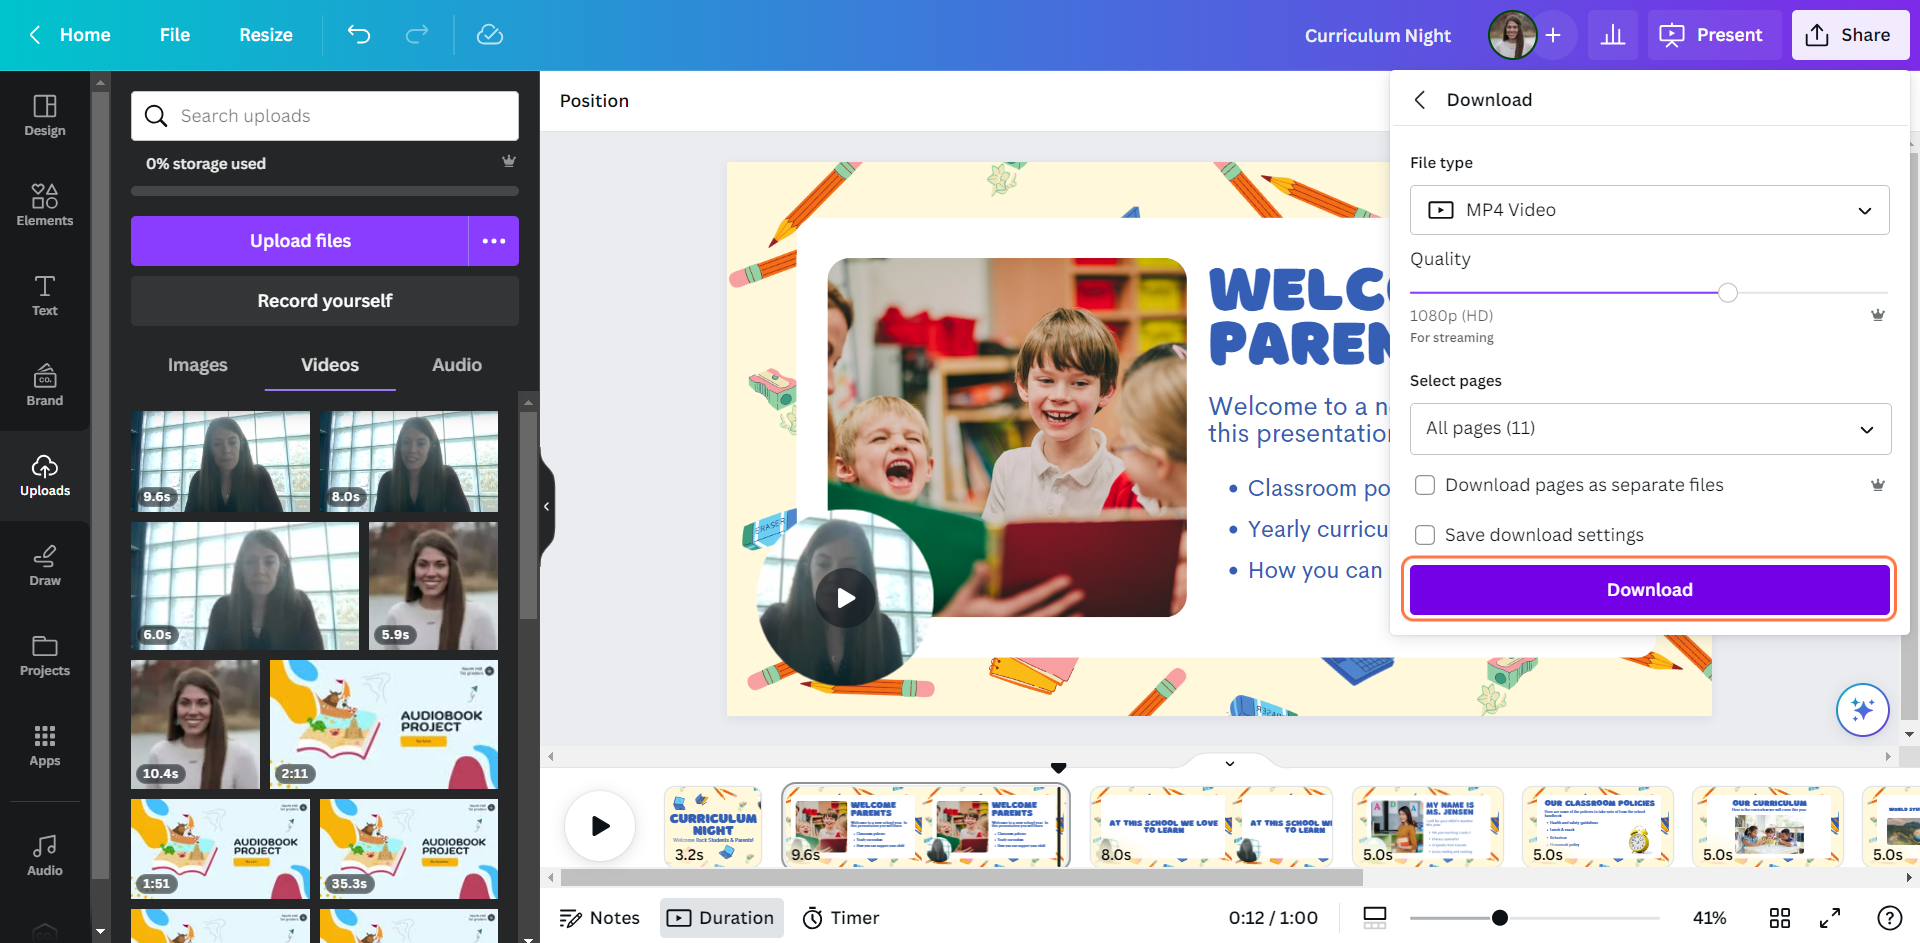The width and height of the screenshot is (1920, 943).
Task: Open the analytics bar chart icon
Action: pos(1613,35)
